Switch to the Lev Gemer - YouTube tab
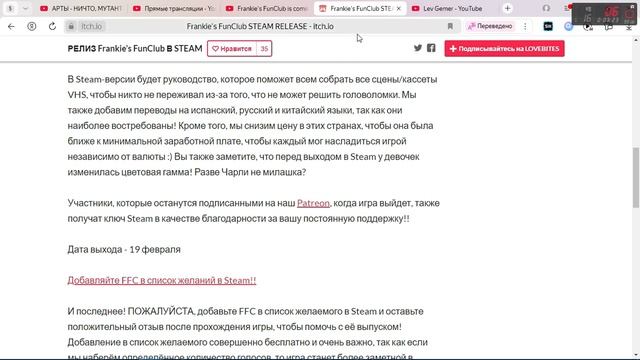The height and width of the screenshot is (360, 640). click(452, 8)
